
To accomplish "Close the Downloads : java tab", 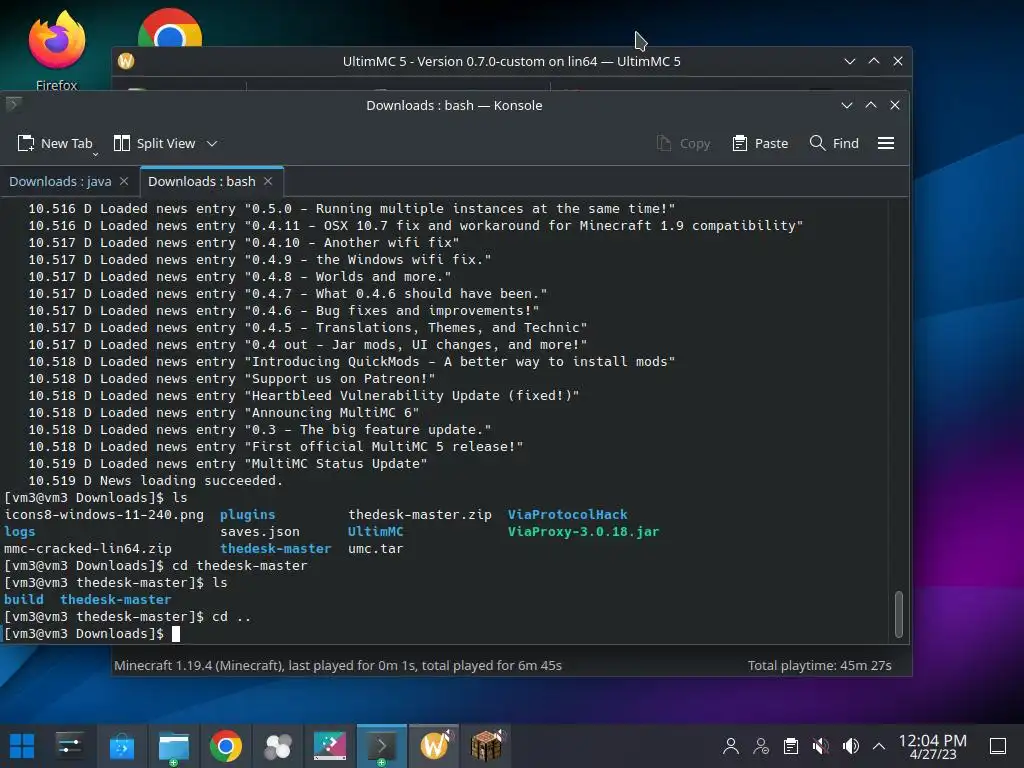I will (124, 181).
